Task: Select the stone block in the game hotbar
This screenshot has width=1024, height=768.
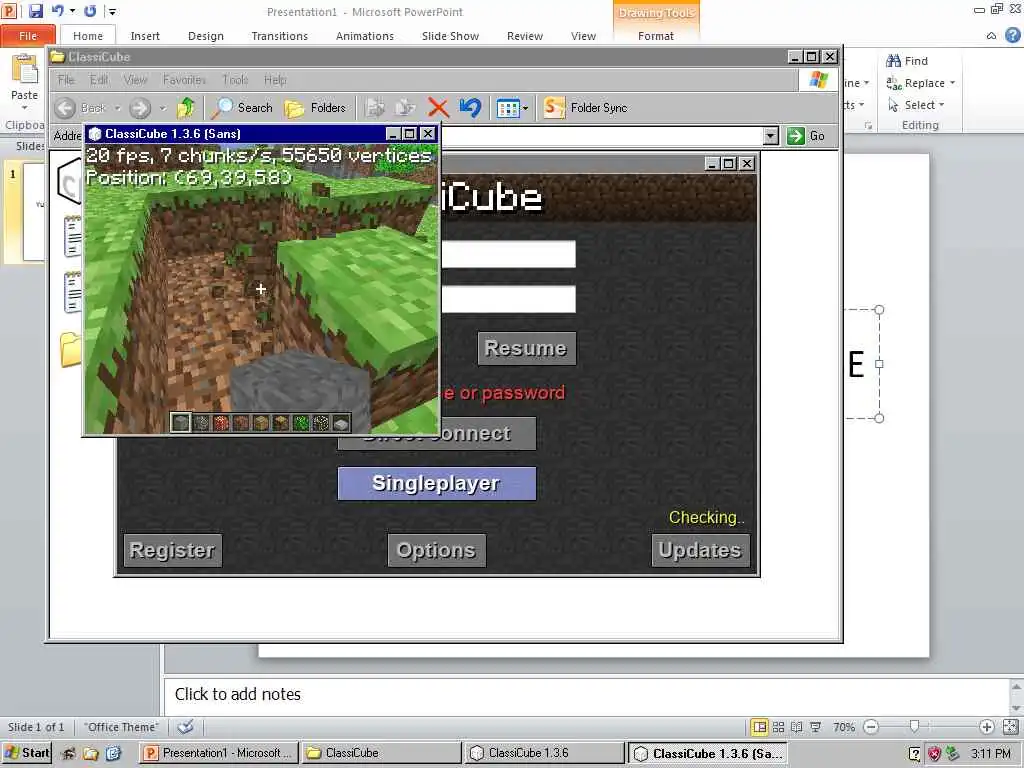Action: tap(181, 423)
